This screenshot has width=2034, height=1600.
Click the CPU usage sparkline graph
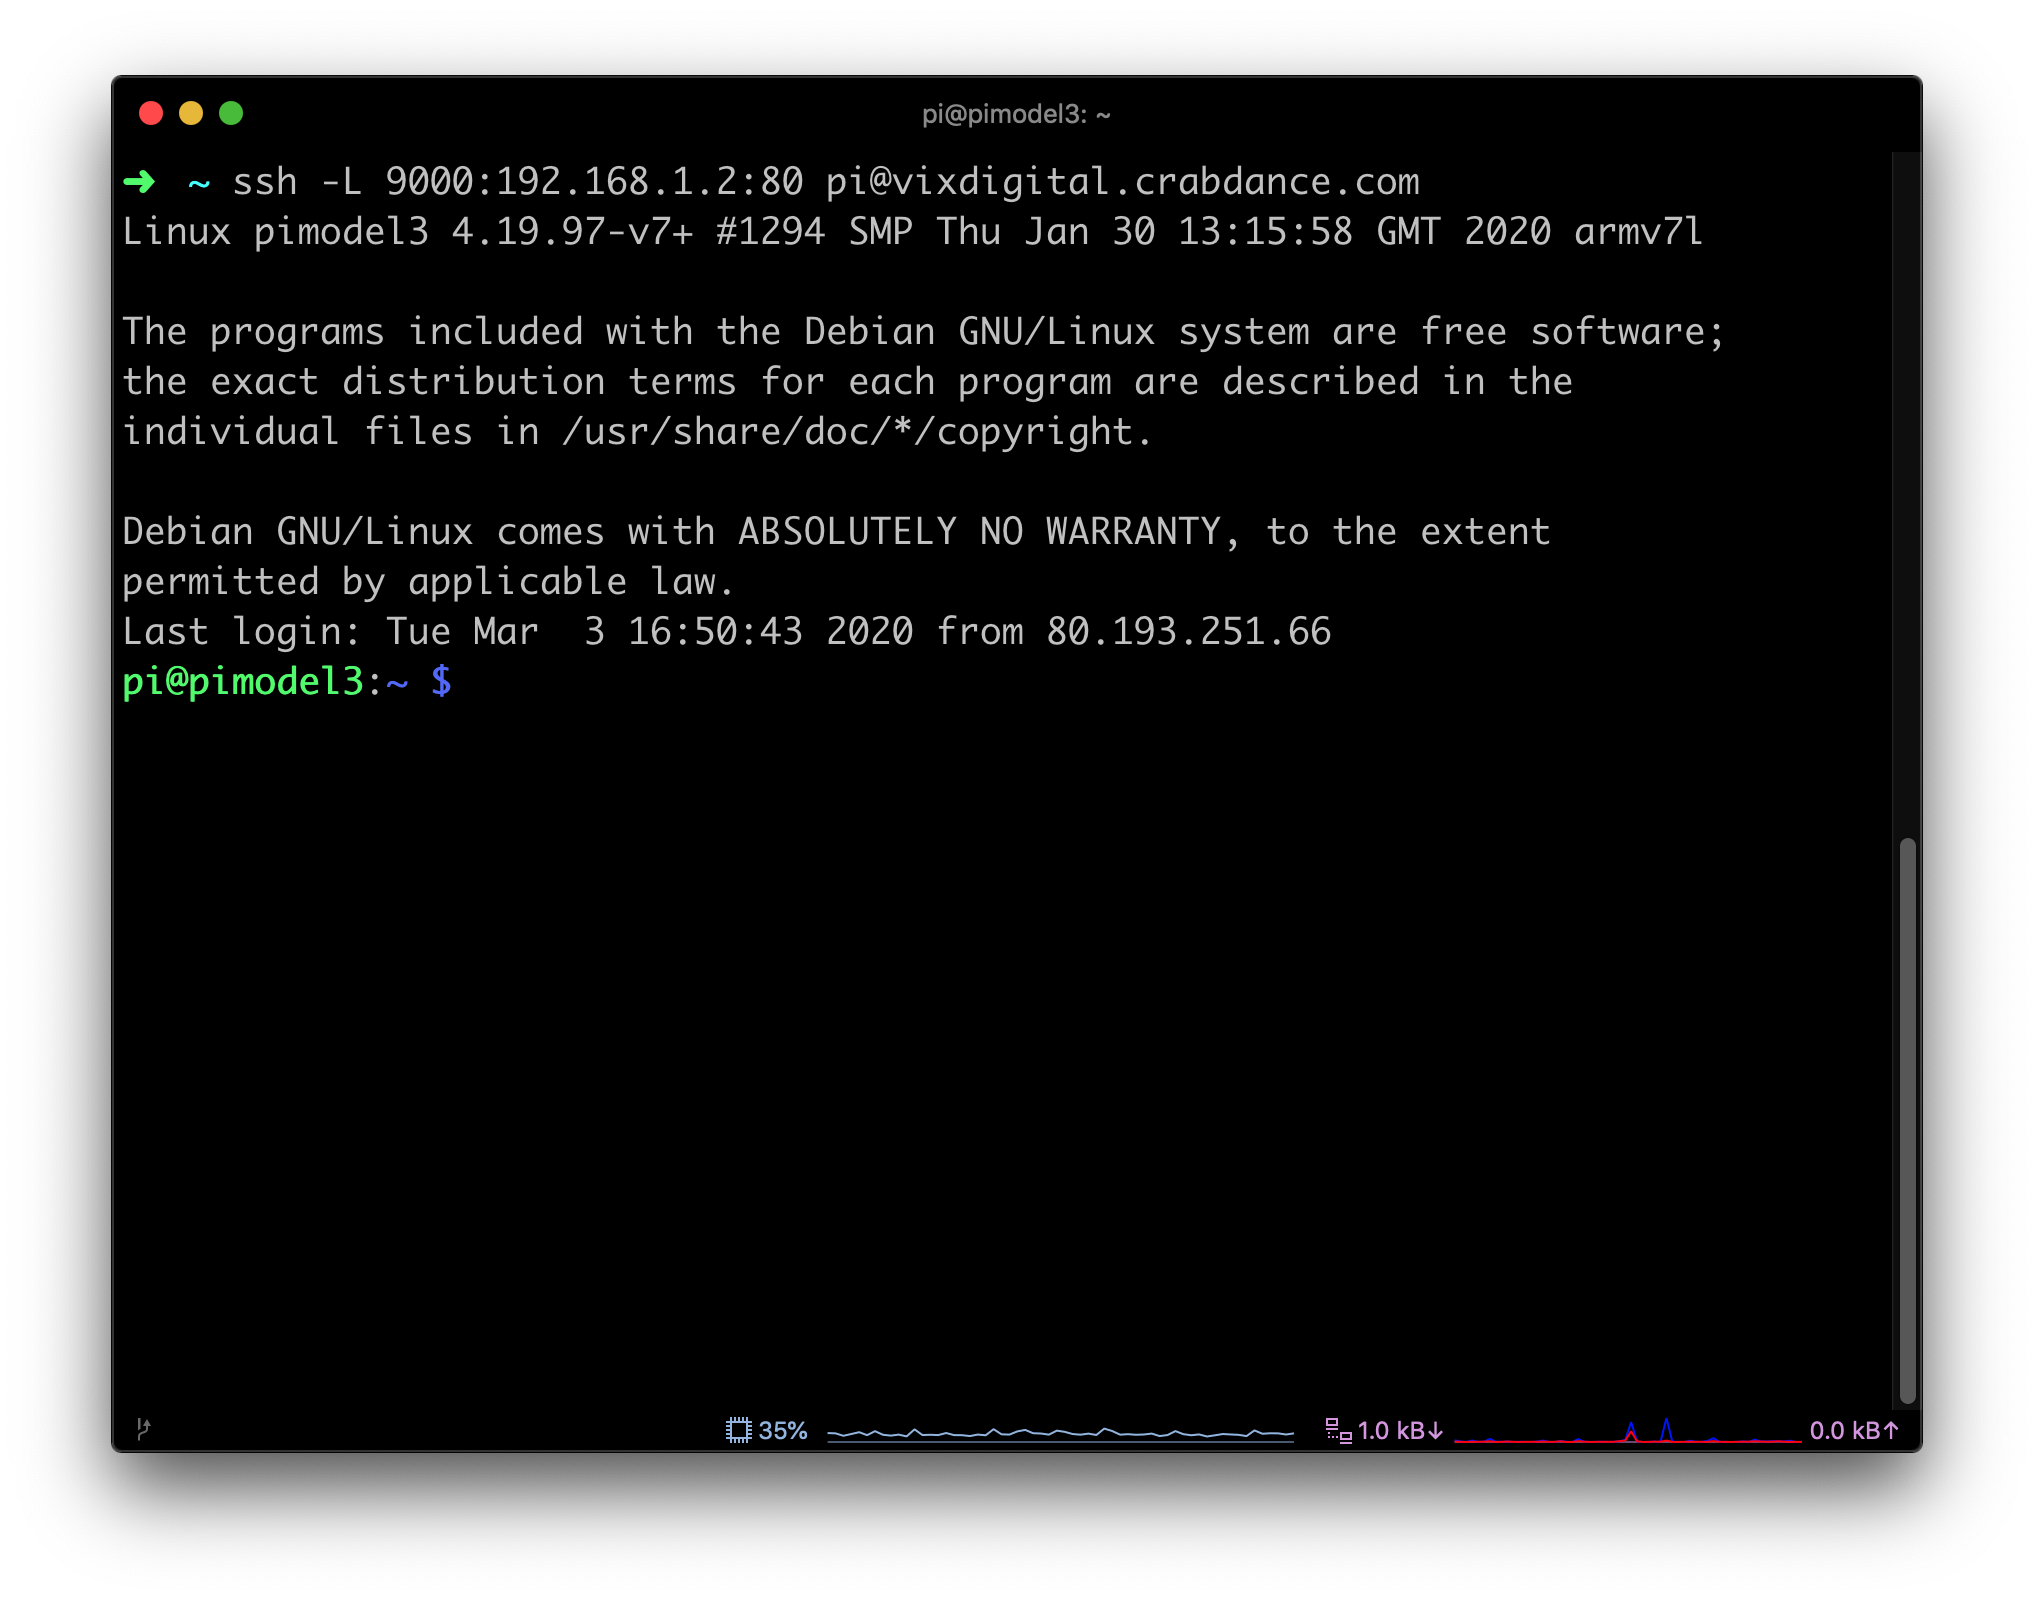1061,1433
